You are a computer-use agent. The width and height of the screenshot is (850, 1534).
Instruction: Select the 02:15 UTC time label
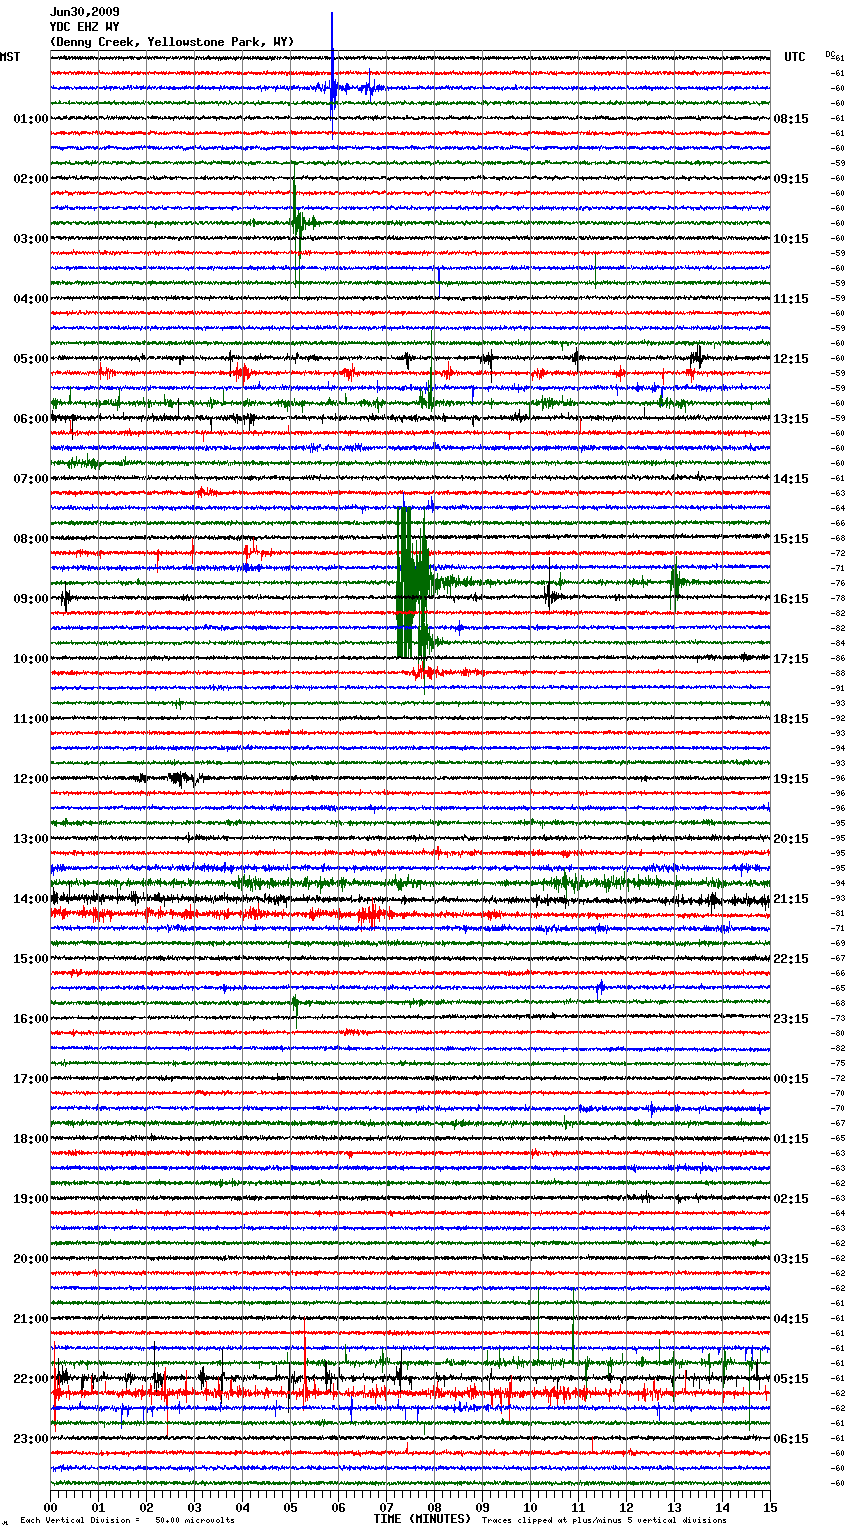point(791,1199)
